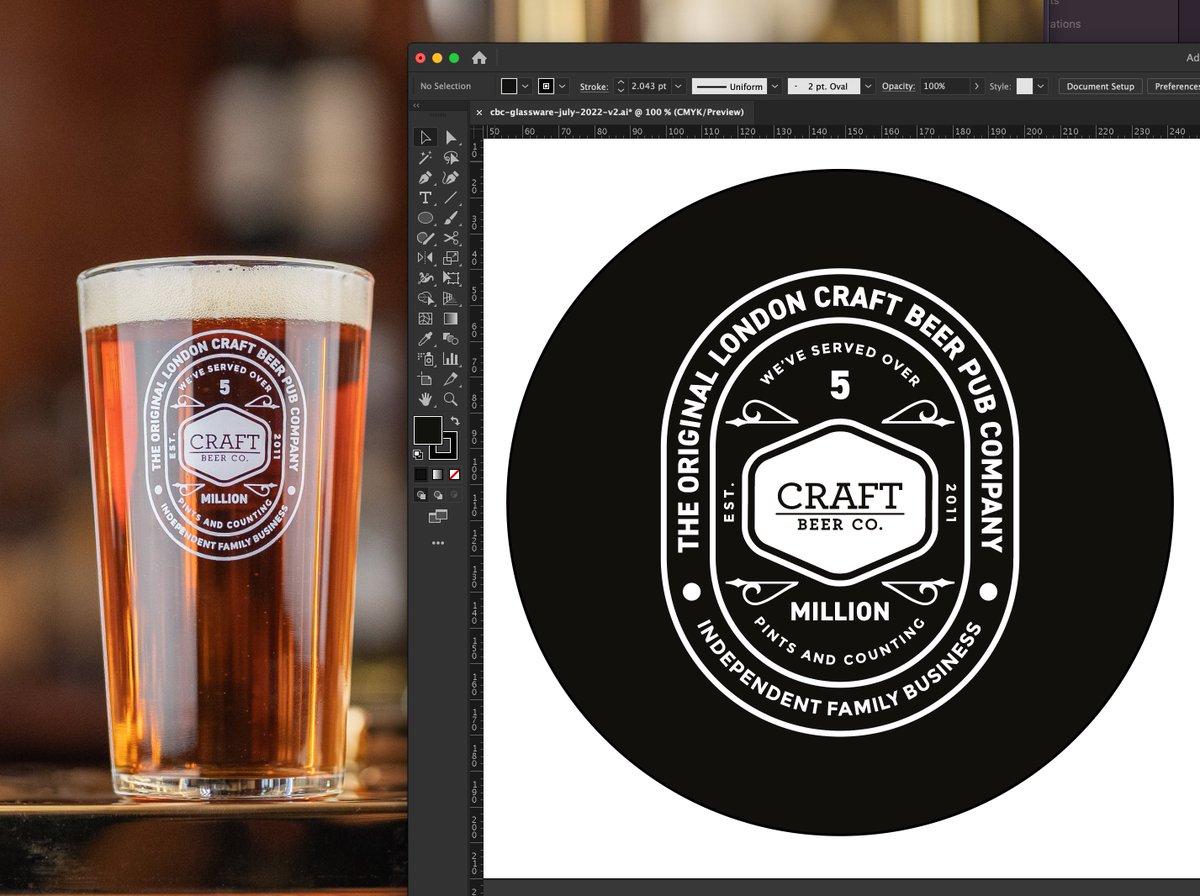Enable Draw Normal mode
This screenshot has height=896, width=1200.
[421, 493]
